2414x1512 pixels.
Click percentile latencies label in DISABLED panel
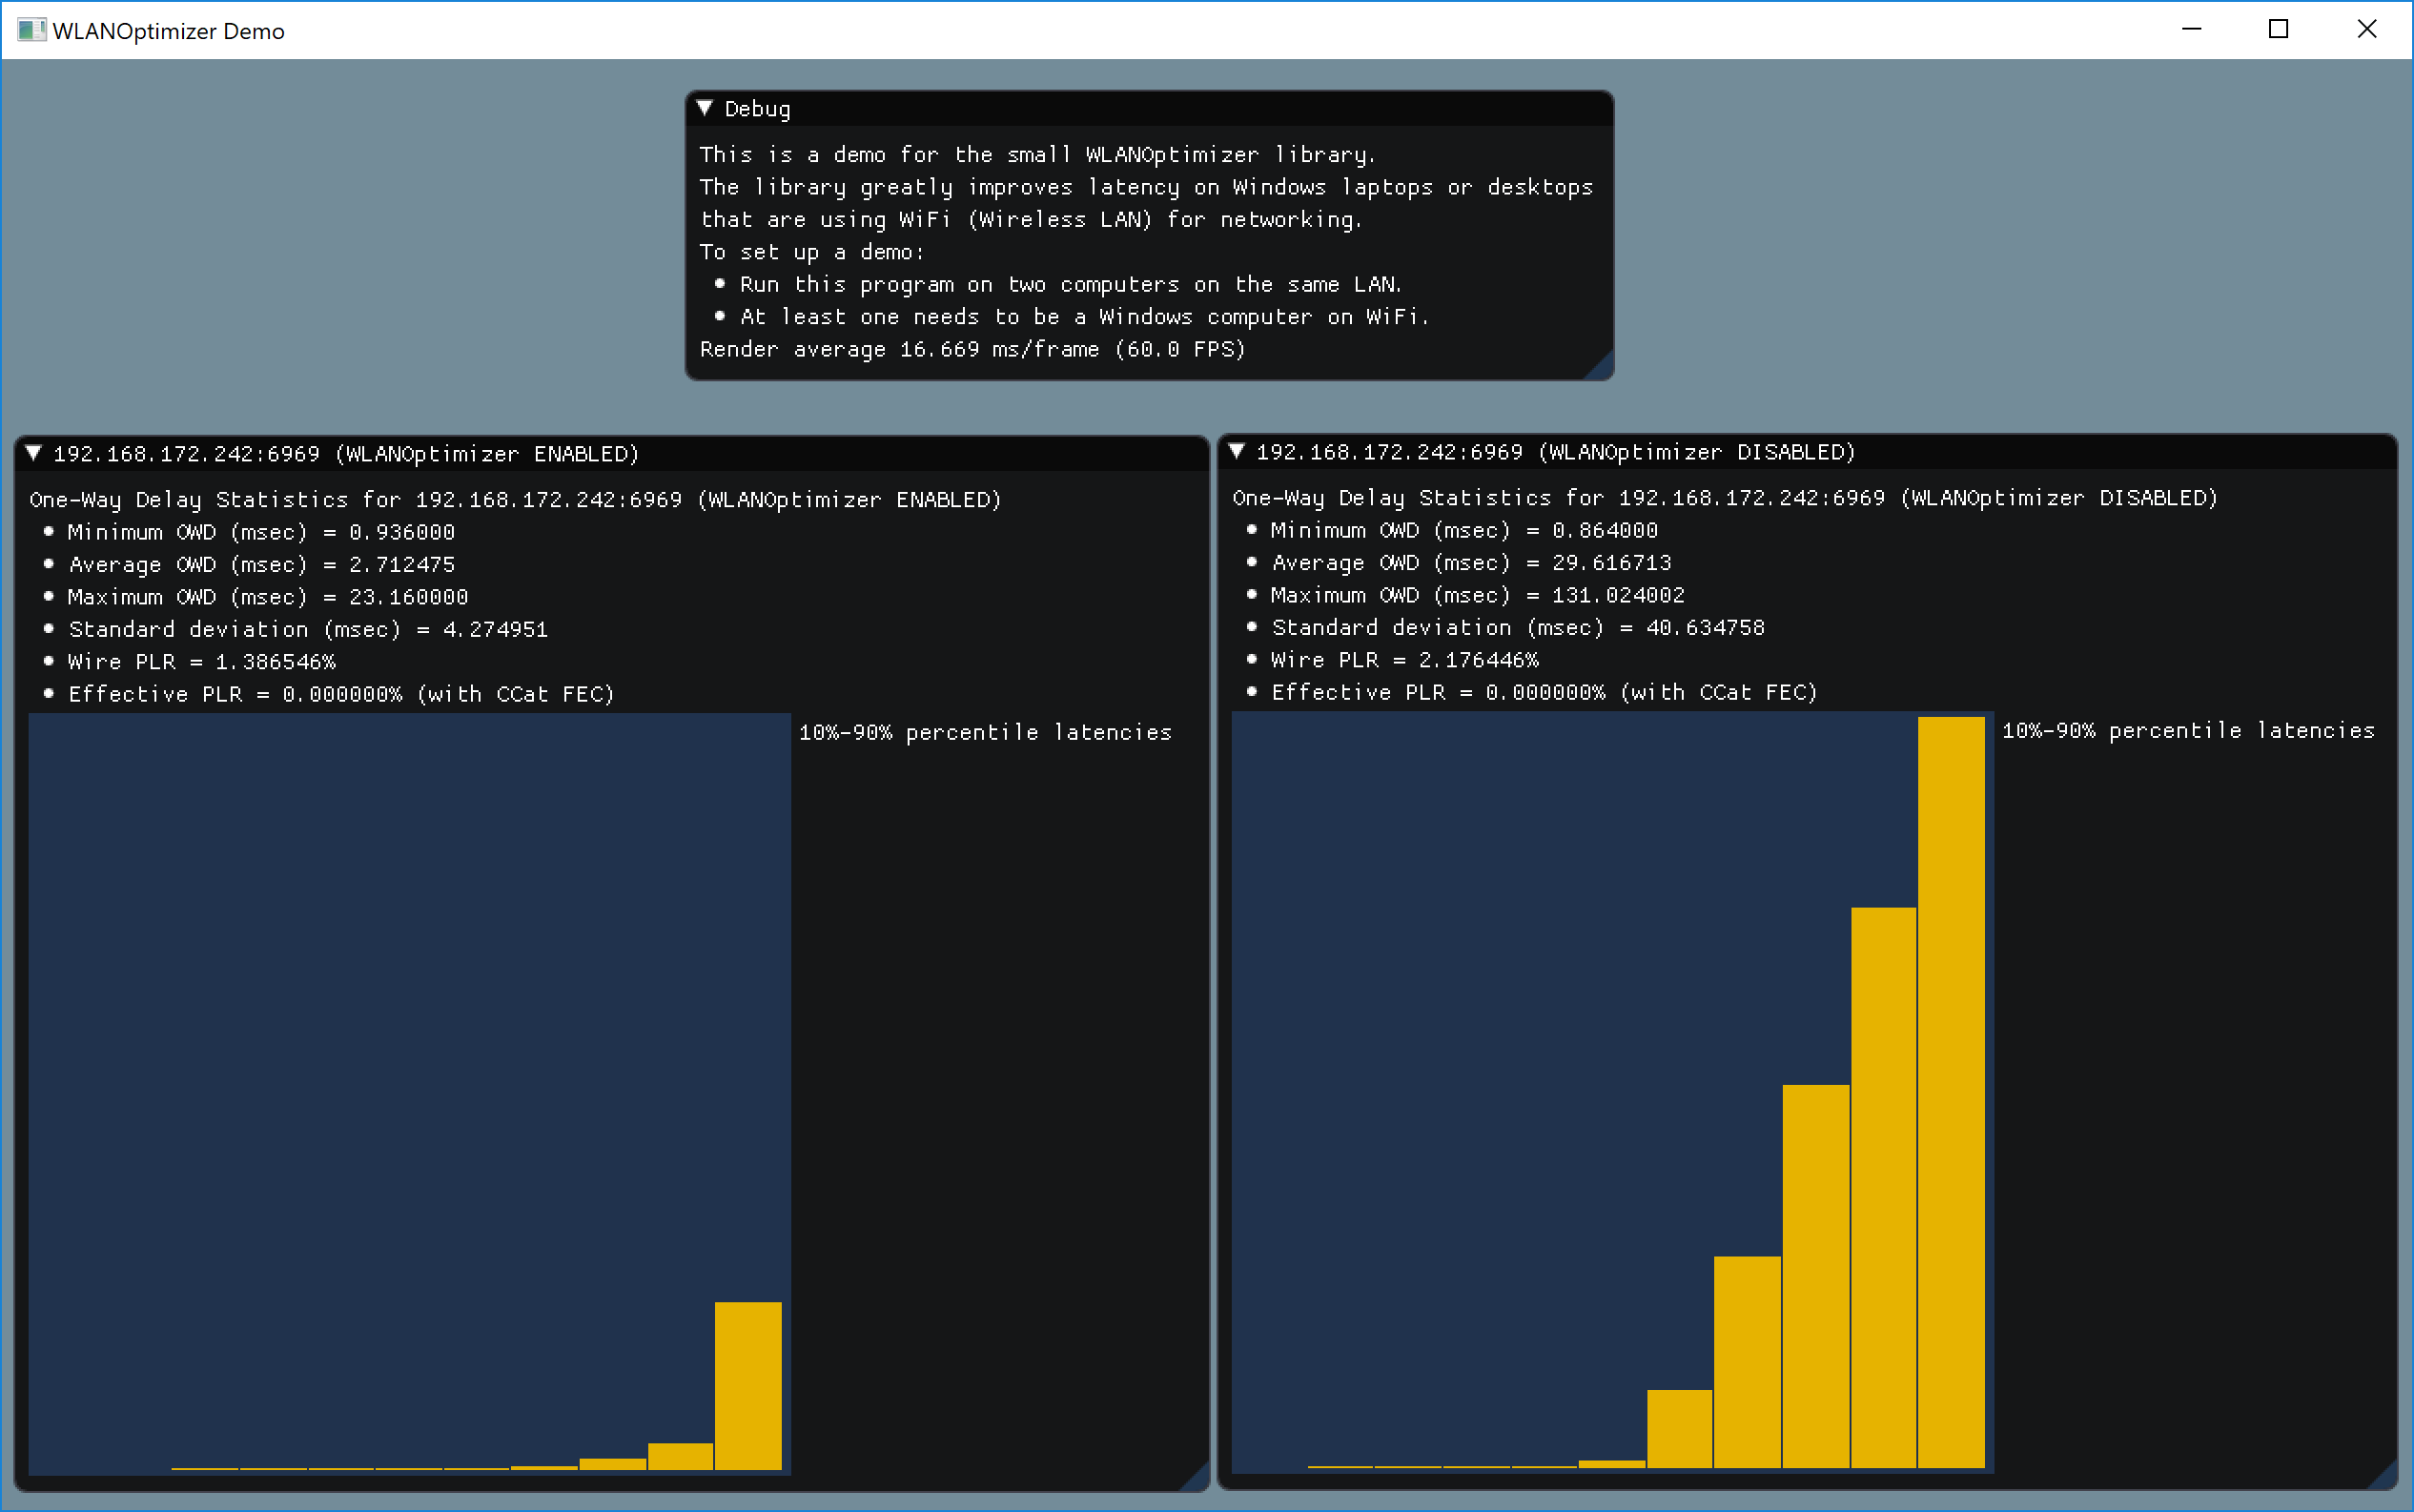2188,731
